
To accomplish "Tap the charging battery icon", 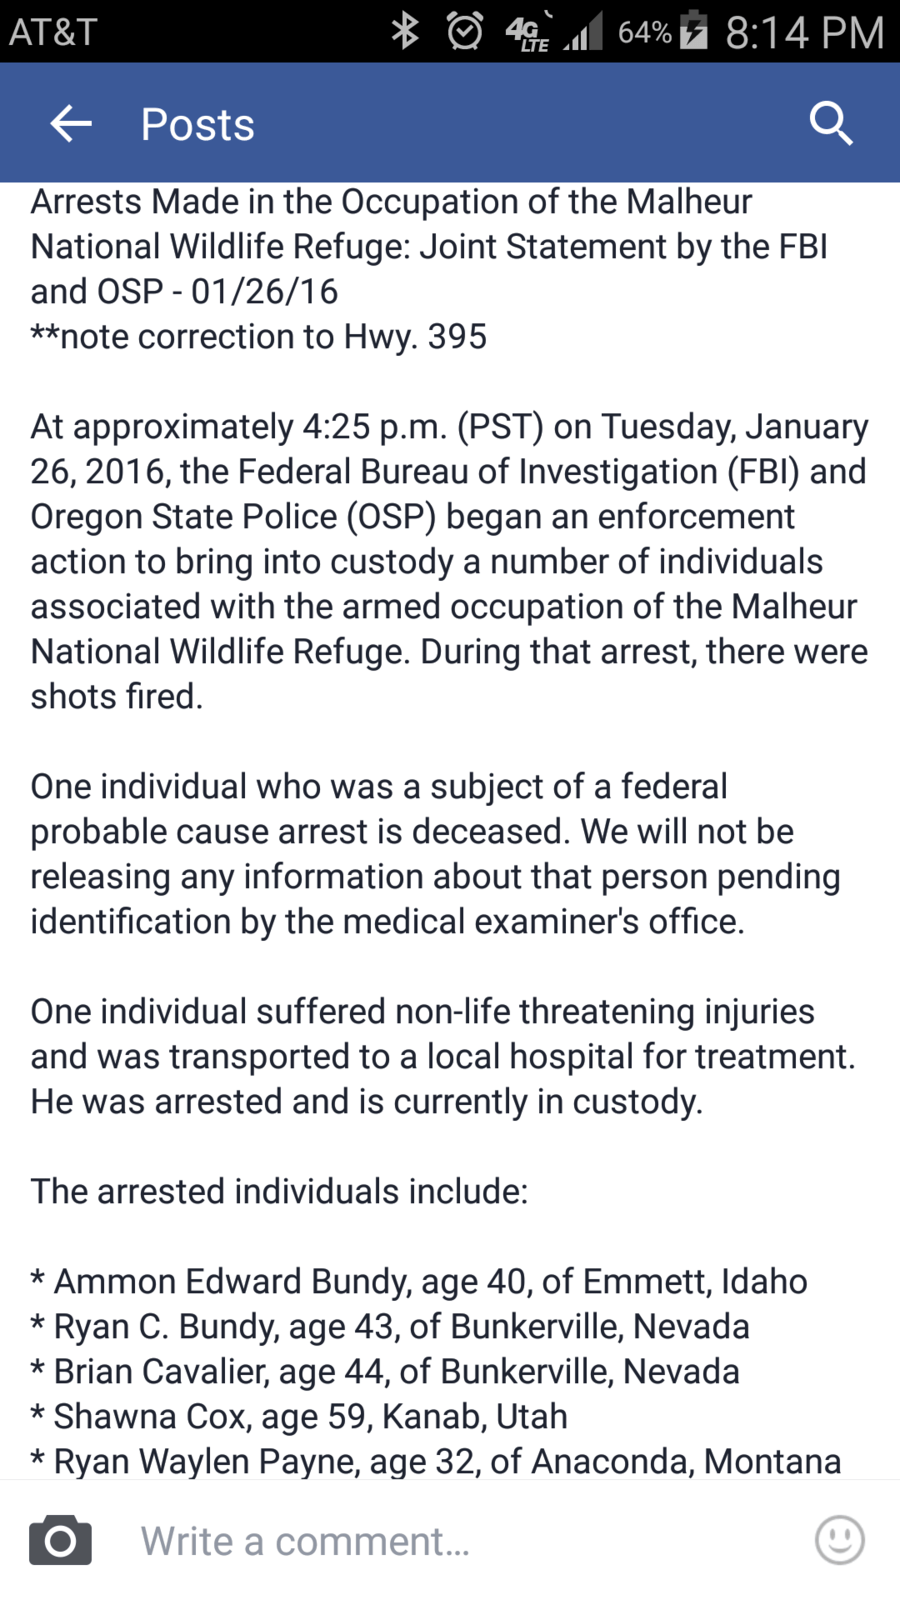I will click(693, 32).
